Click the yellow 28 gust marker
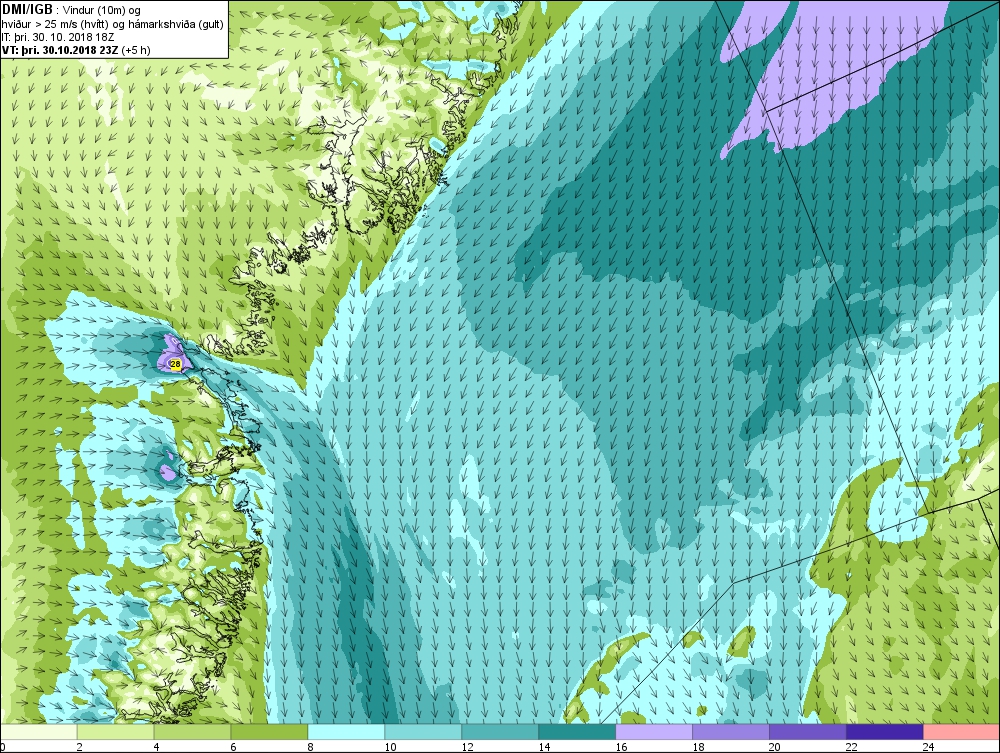The height and width of the screenshot is (753, 1000). coord(175,363)
